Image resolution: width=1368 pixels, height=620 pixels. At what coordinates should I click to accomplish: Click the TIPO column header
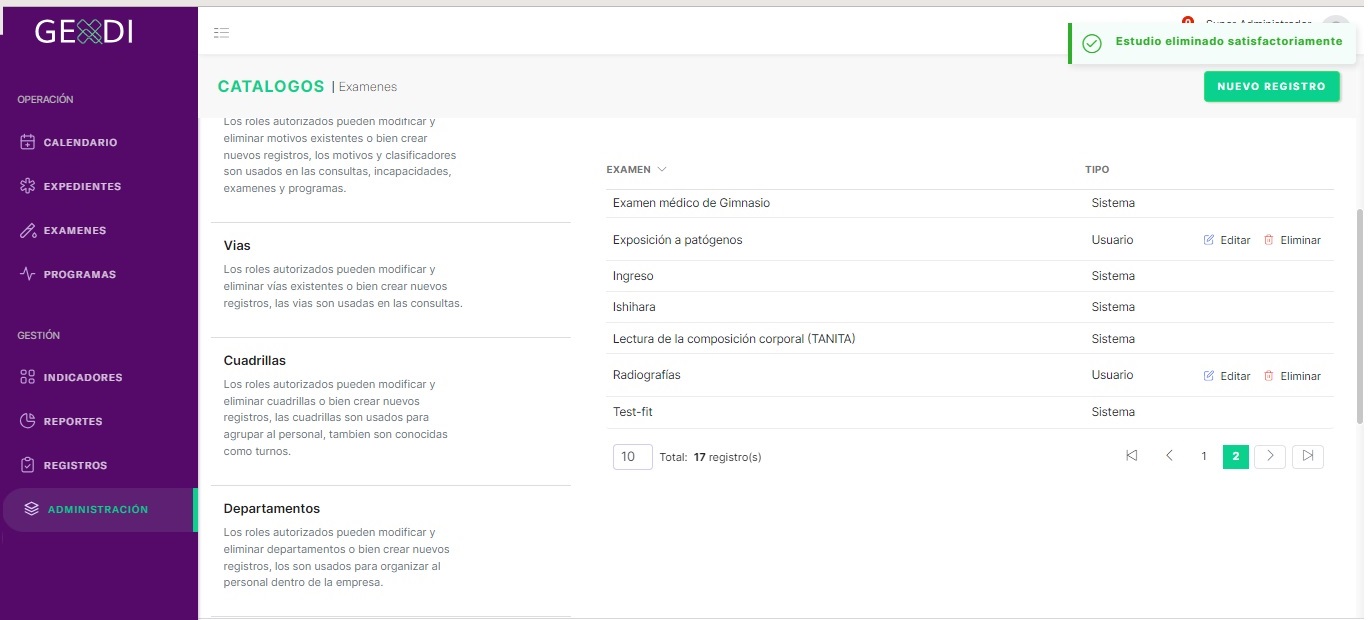coord(1097,170)
